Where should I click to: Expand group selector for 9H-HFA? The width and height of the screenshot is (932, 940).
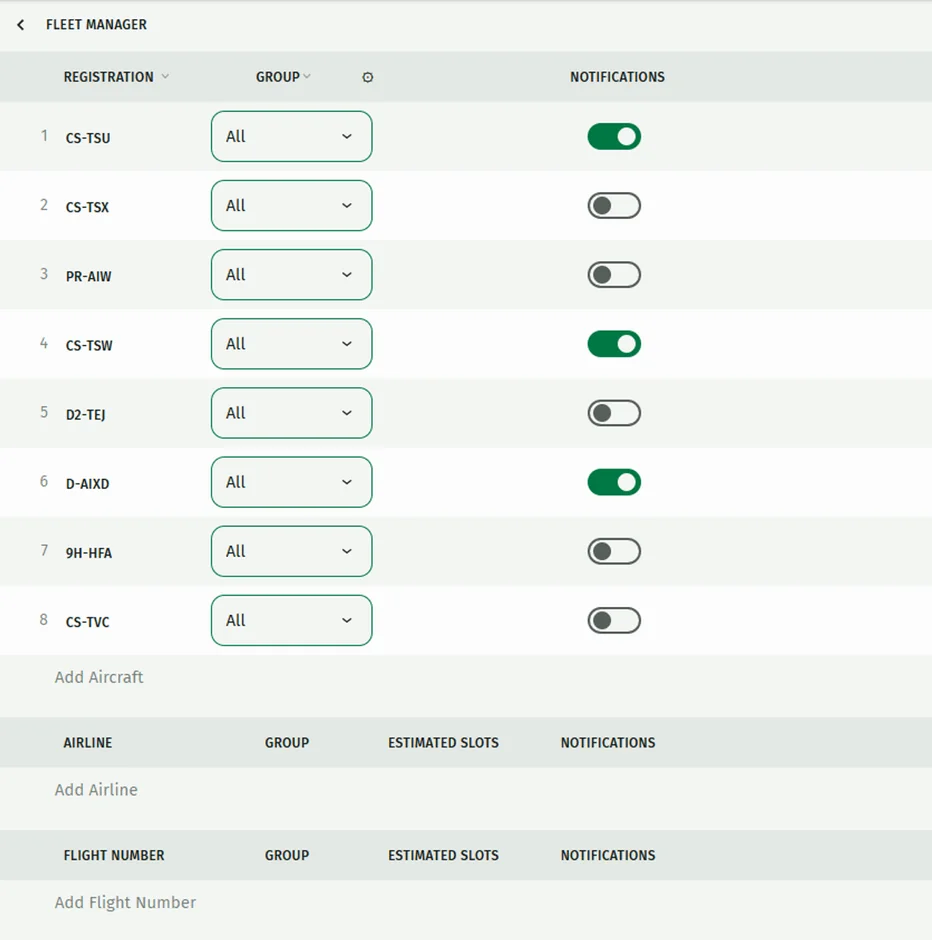pos(291,551)
